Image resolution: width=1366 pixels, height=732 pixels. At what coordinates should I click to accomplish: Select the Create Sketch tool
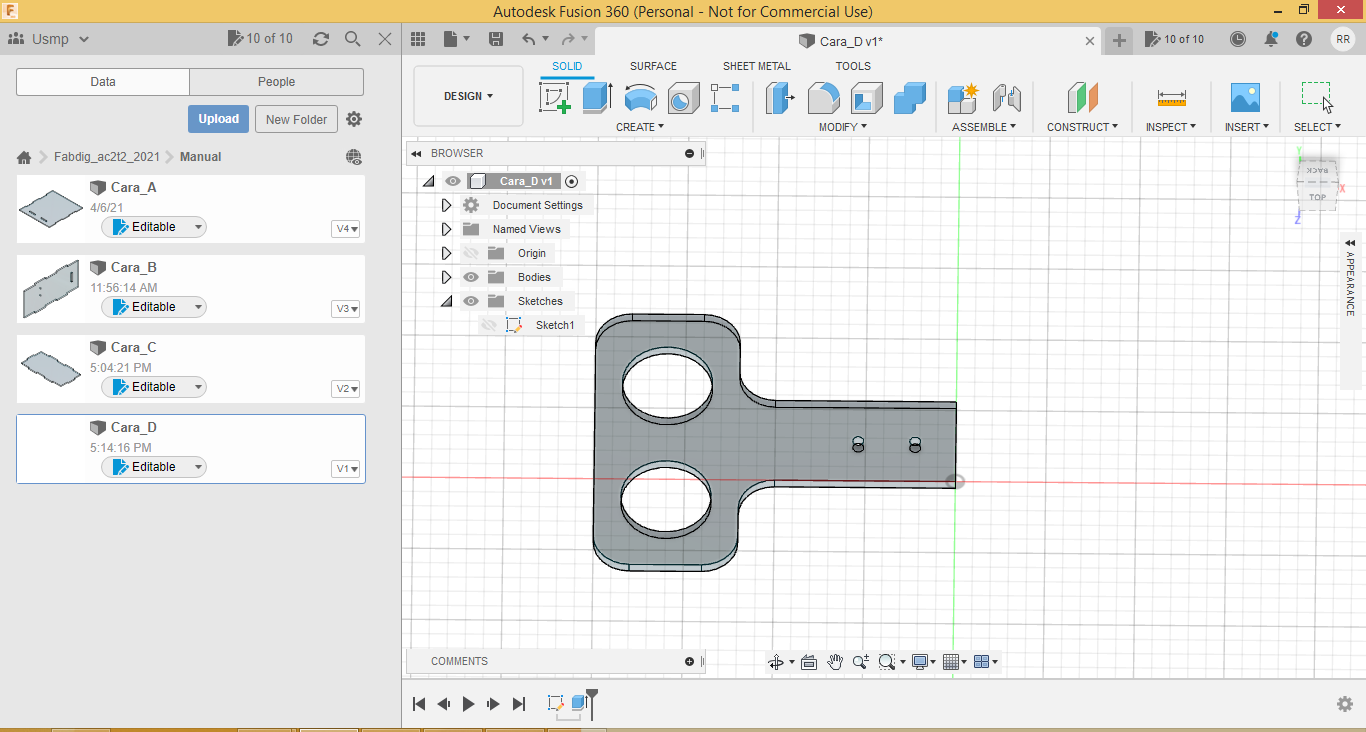click(x=554, y=98)
